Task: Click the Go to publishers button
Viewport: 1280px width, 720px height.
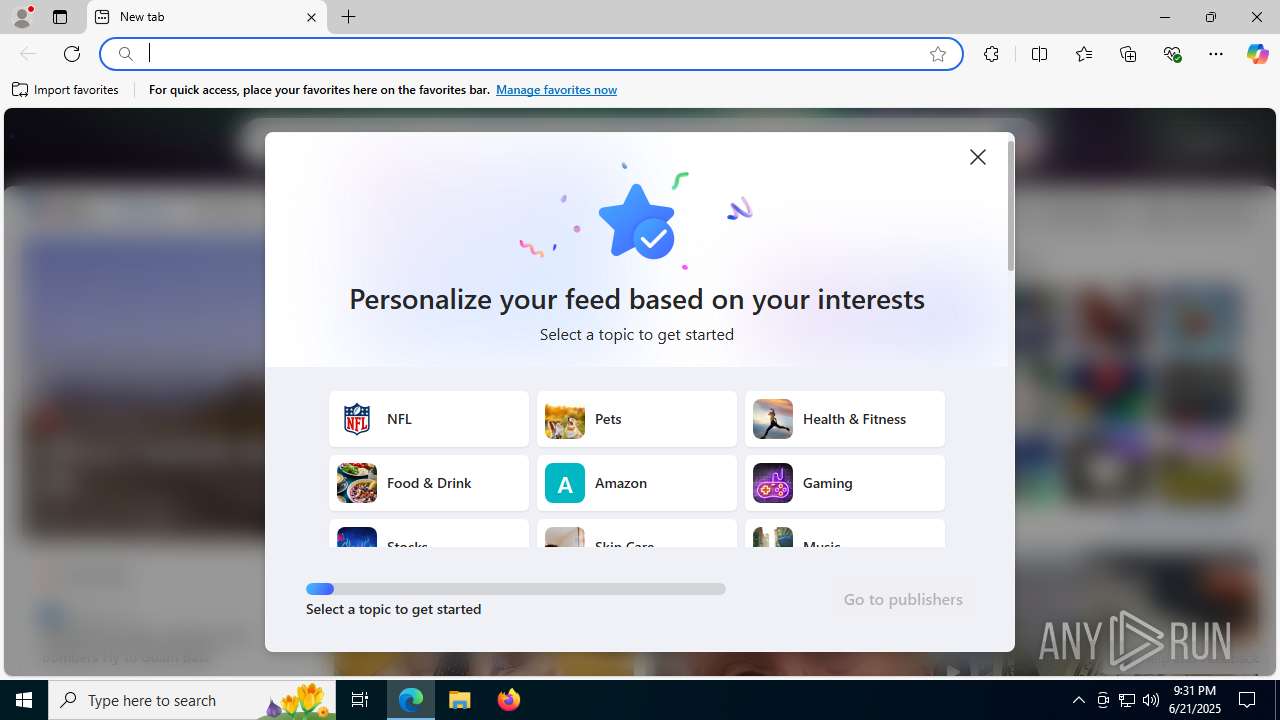Action: coord(903,599)
